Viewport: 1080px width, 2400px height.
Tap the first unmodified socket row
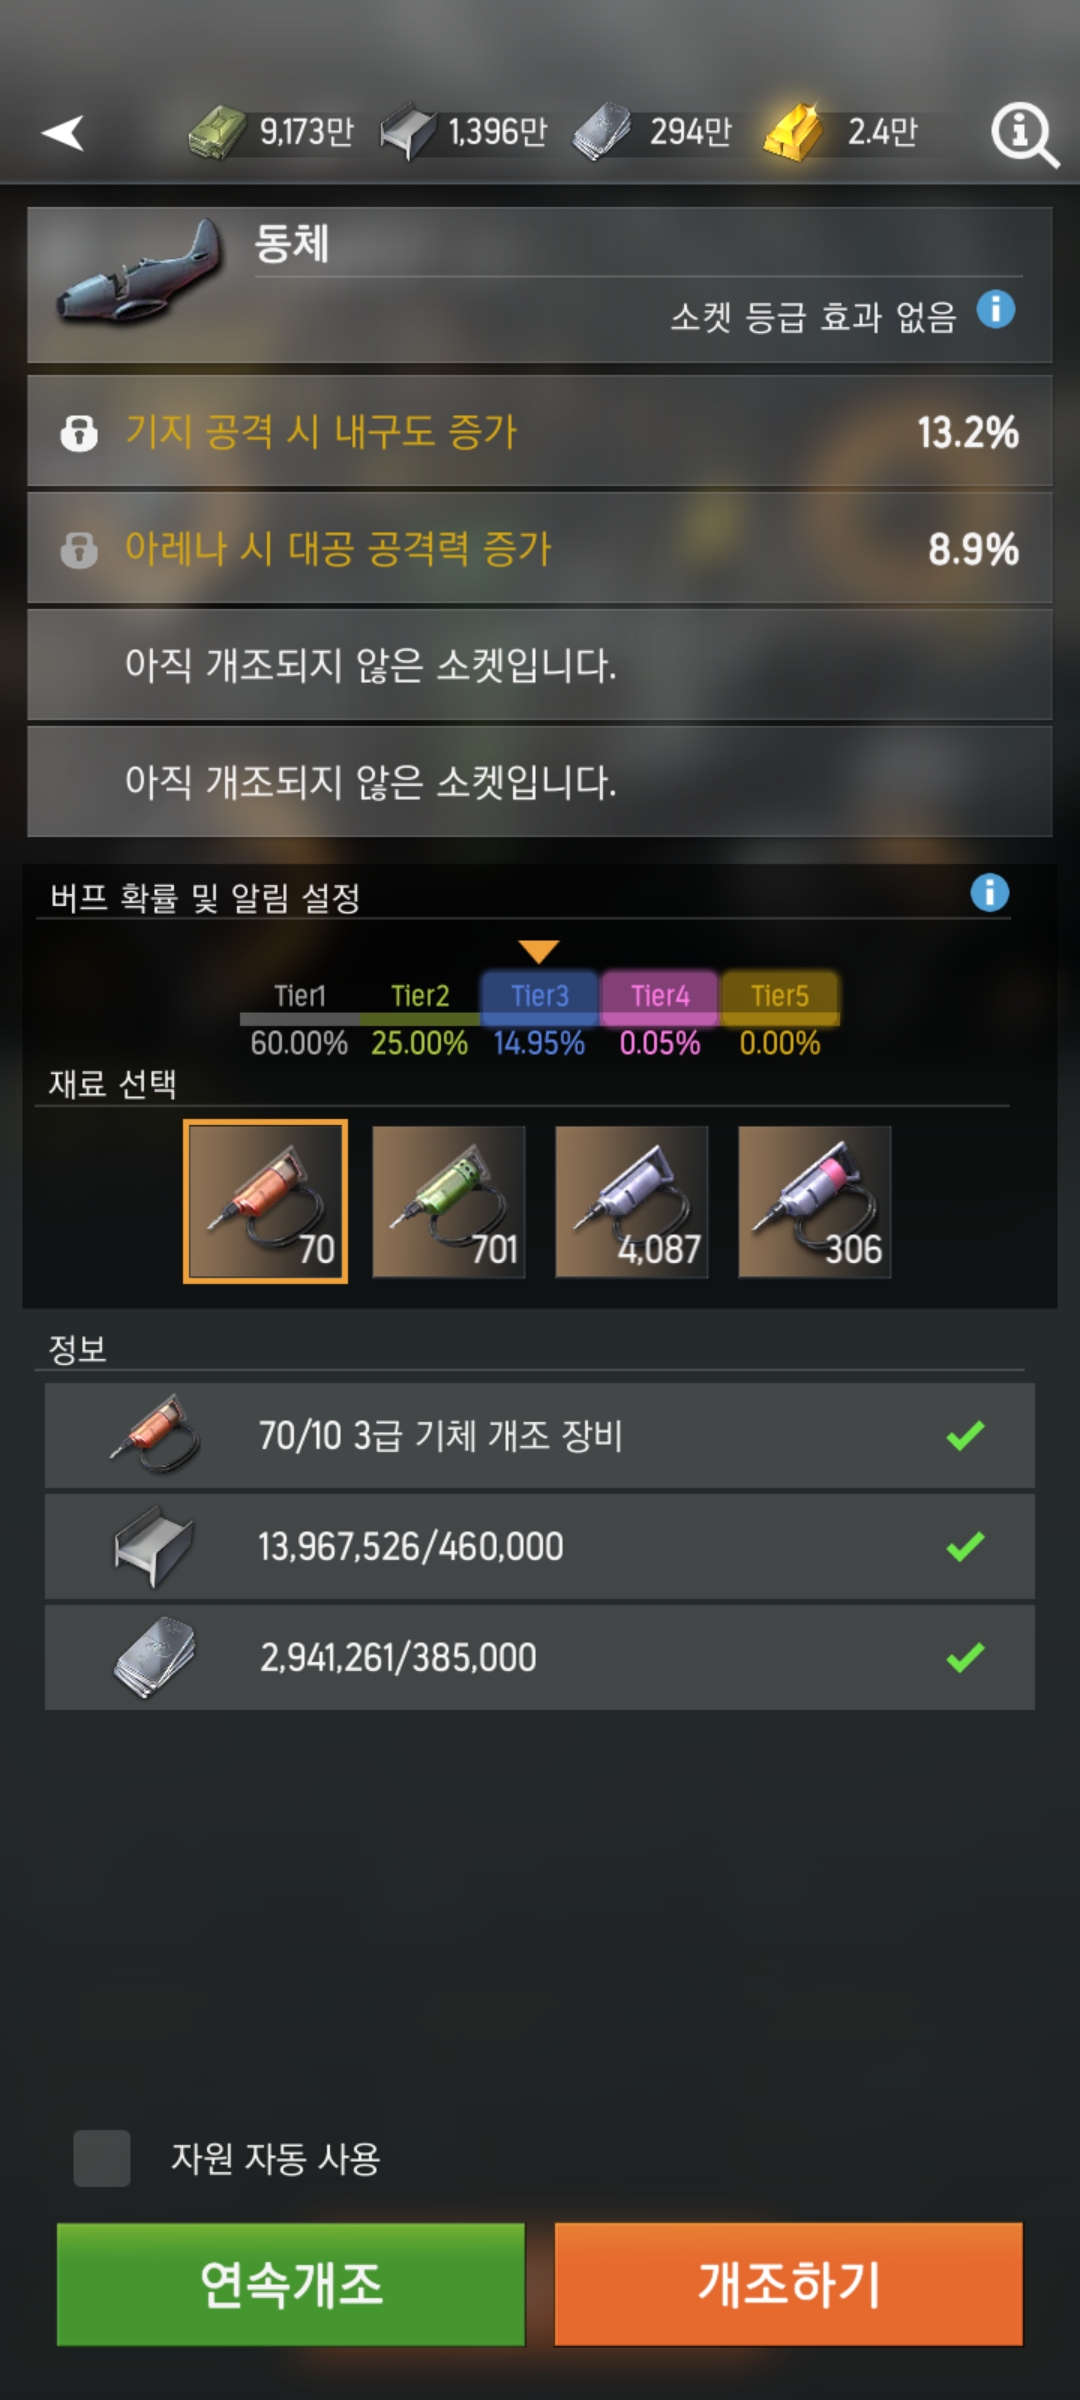click(x=539, y=665)
